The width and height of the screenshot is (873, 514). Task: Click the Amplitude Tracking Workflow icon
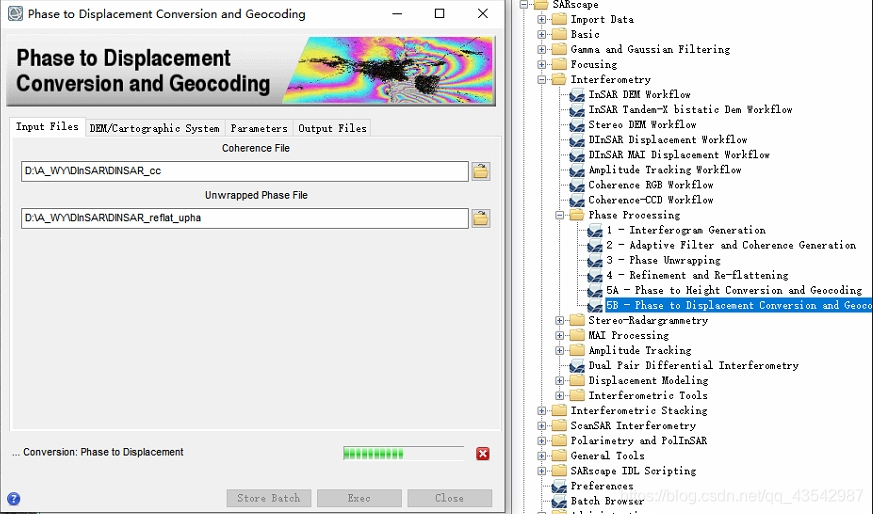[x=577, y=170]
